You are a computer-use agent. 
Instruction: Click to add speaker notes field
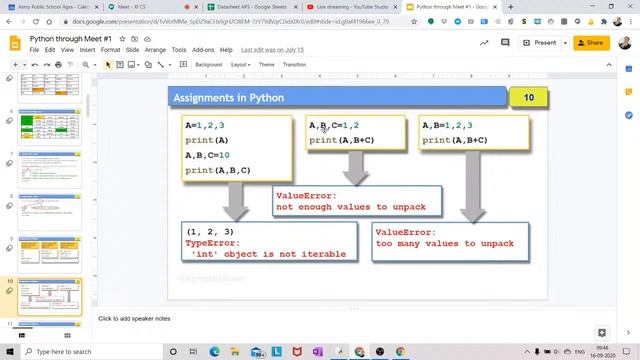pyautogui.click(x=353, y=319)
